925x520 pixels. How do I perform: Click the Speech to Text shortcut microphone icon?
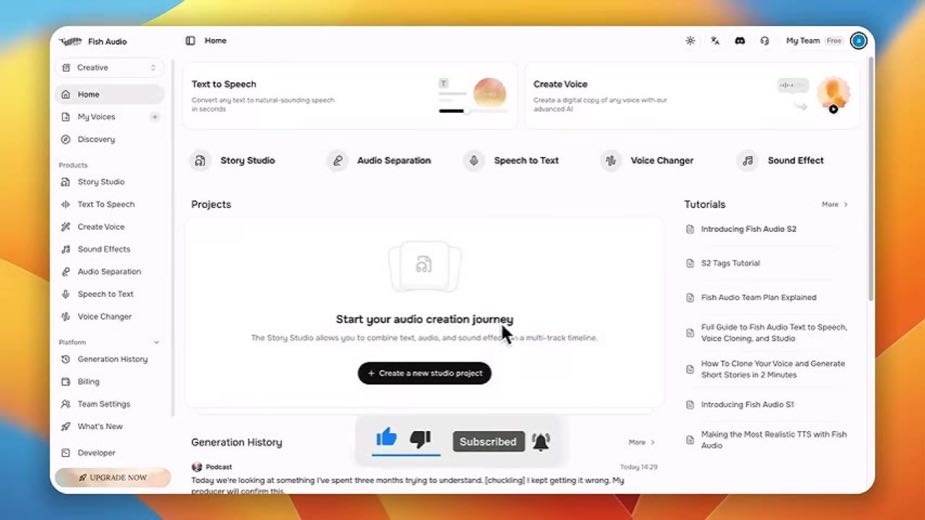474,161
